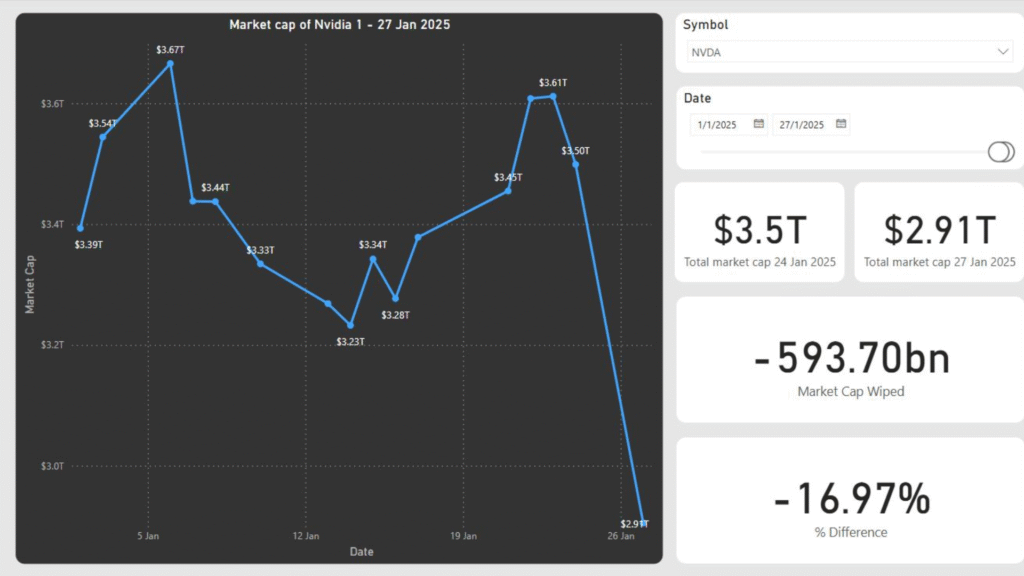Image resolution: width=1024 pixels, height=576 pixels.
Task: Select the $3.28T data point
Action: click(396, 298)
